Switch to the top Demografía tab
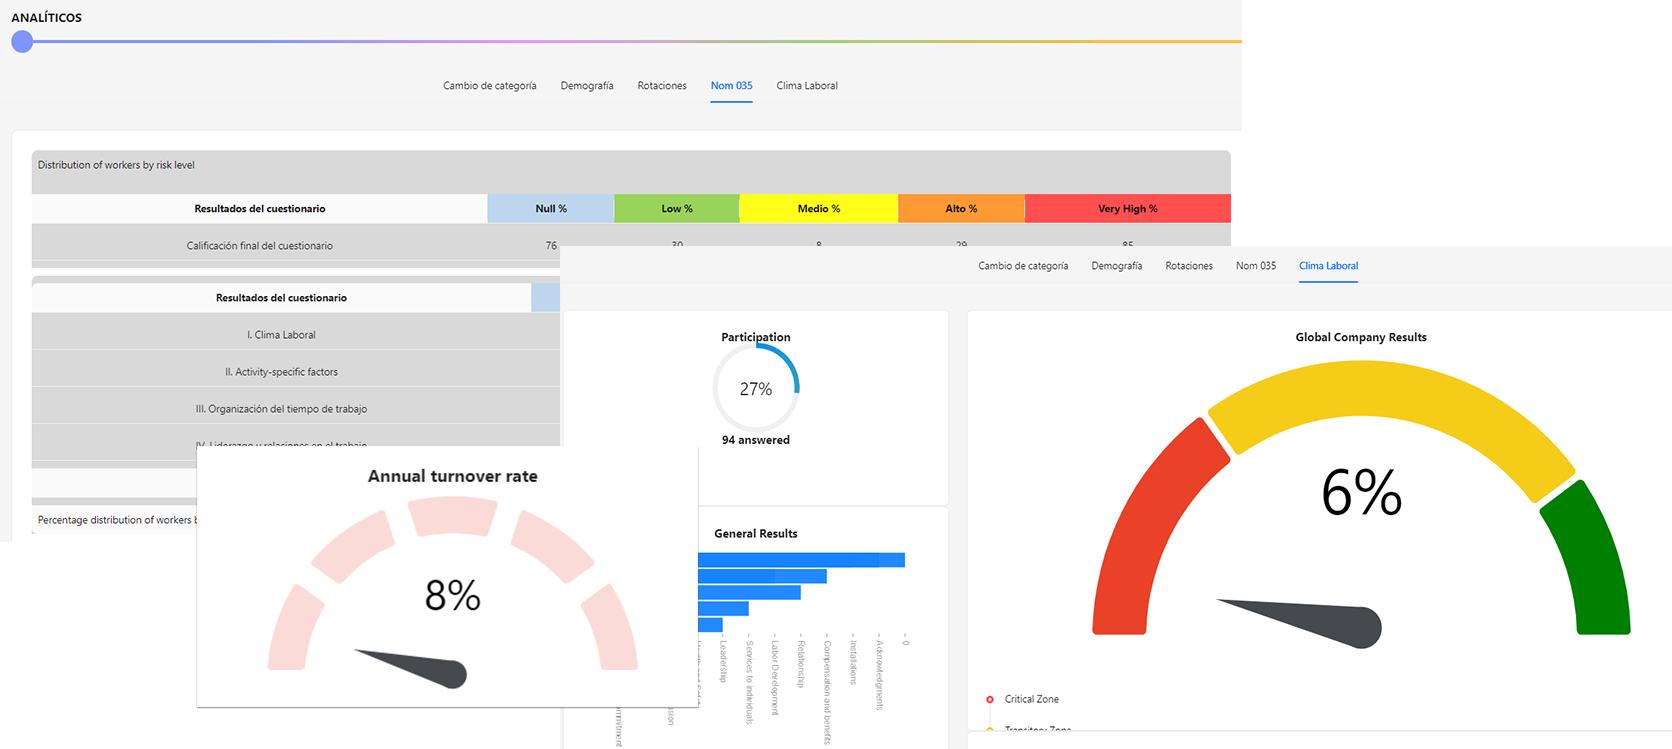 [587, 86]
